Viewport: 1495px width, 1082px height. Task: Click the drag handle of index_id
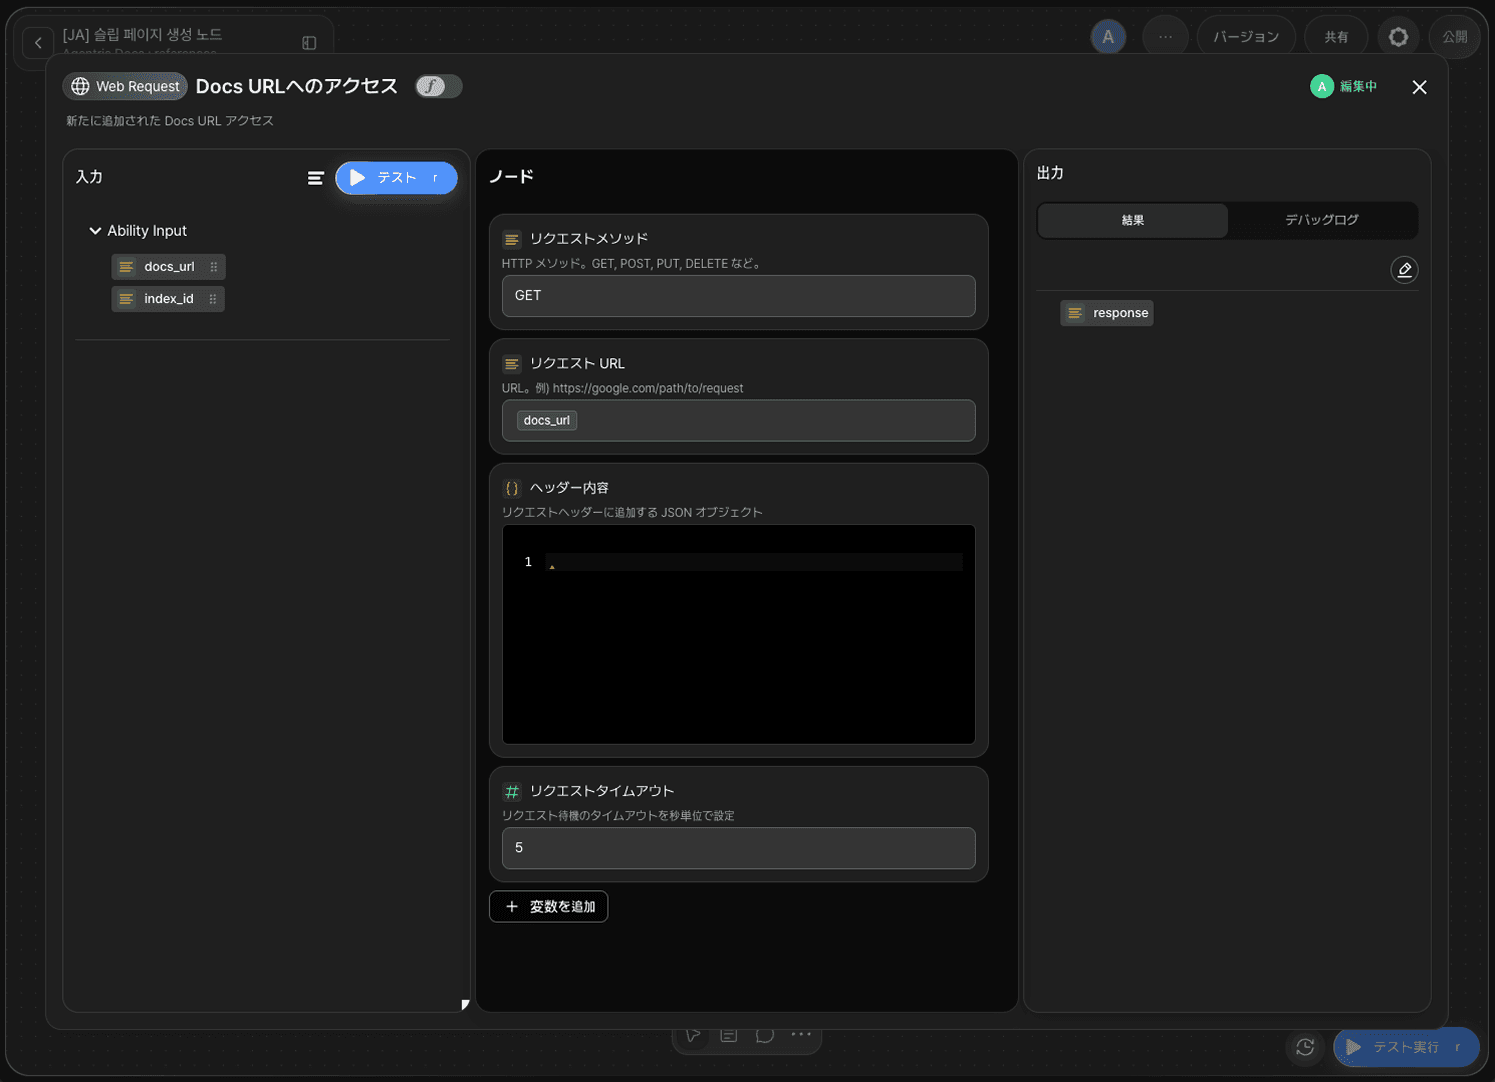pos(213,299)
